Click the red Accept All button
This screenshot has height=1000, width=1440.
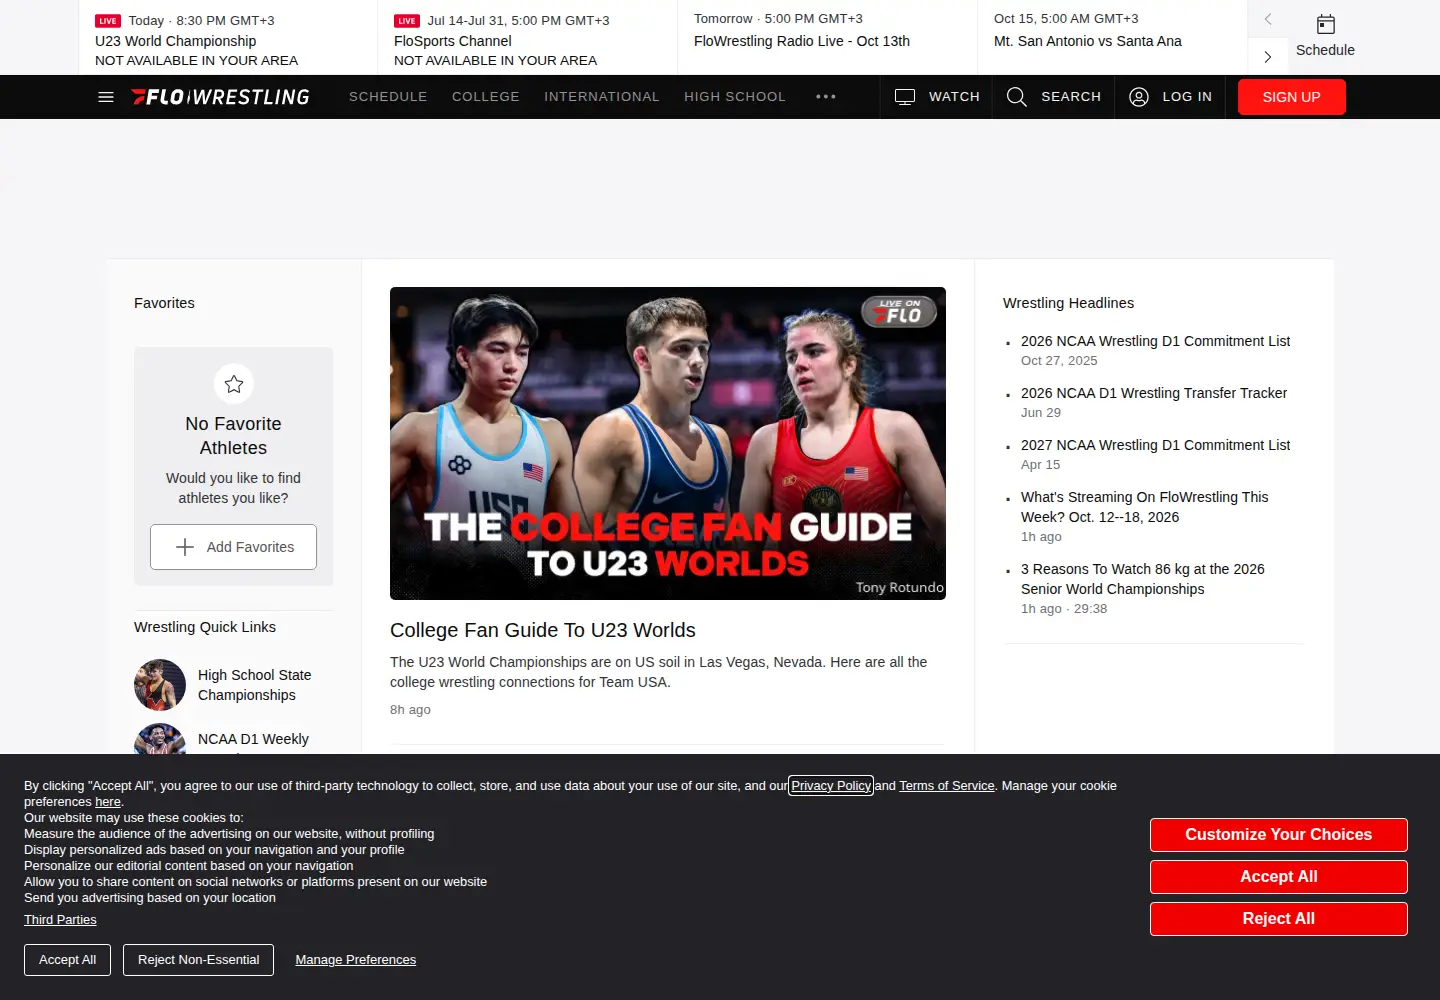(1279, 877)
